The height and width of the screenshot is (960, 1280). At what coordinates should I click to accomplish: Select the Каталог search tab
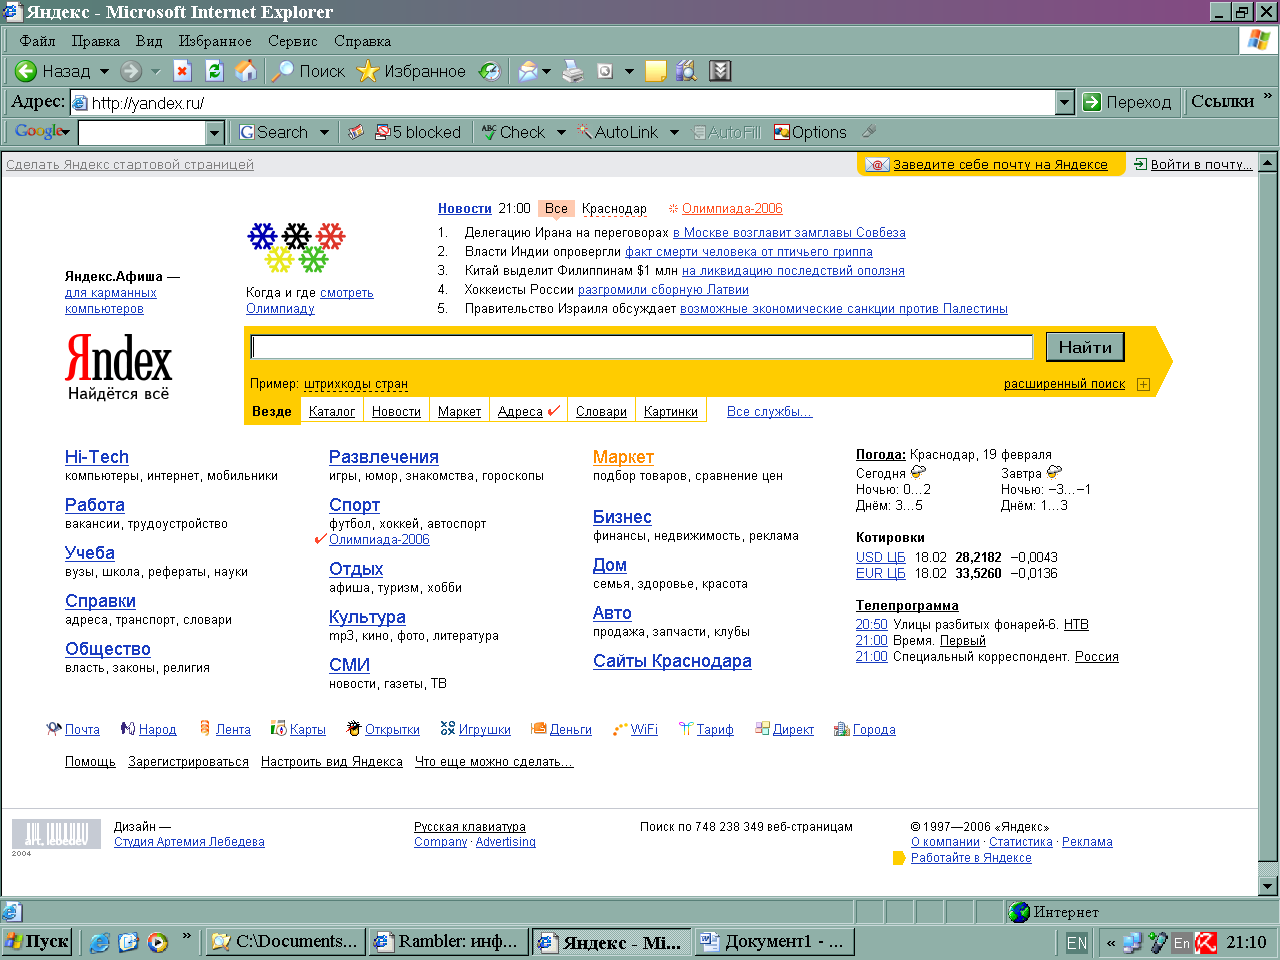point(332,411)
